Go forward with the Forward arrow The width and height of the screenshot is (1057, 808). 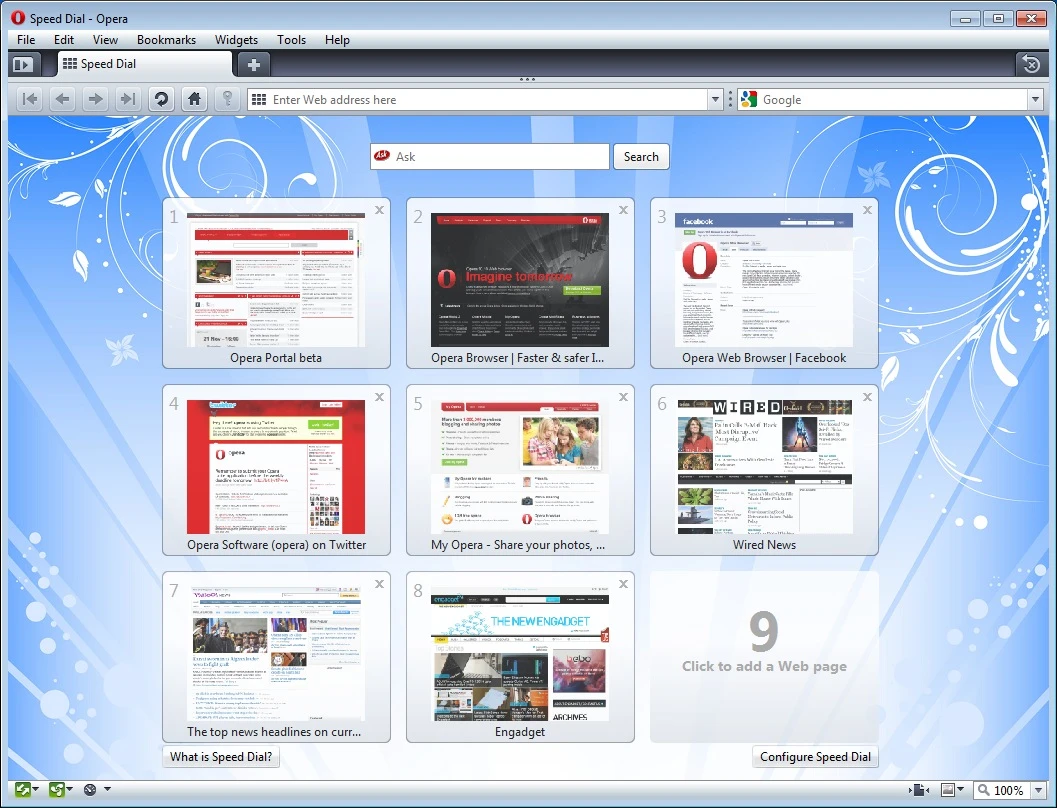(x=95, y=100)
